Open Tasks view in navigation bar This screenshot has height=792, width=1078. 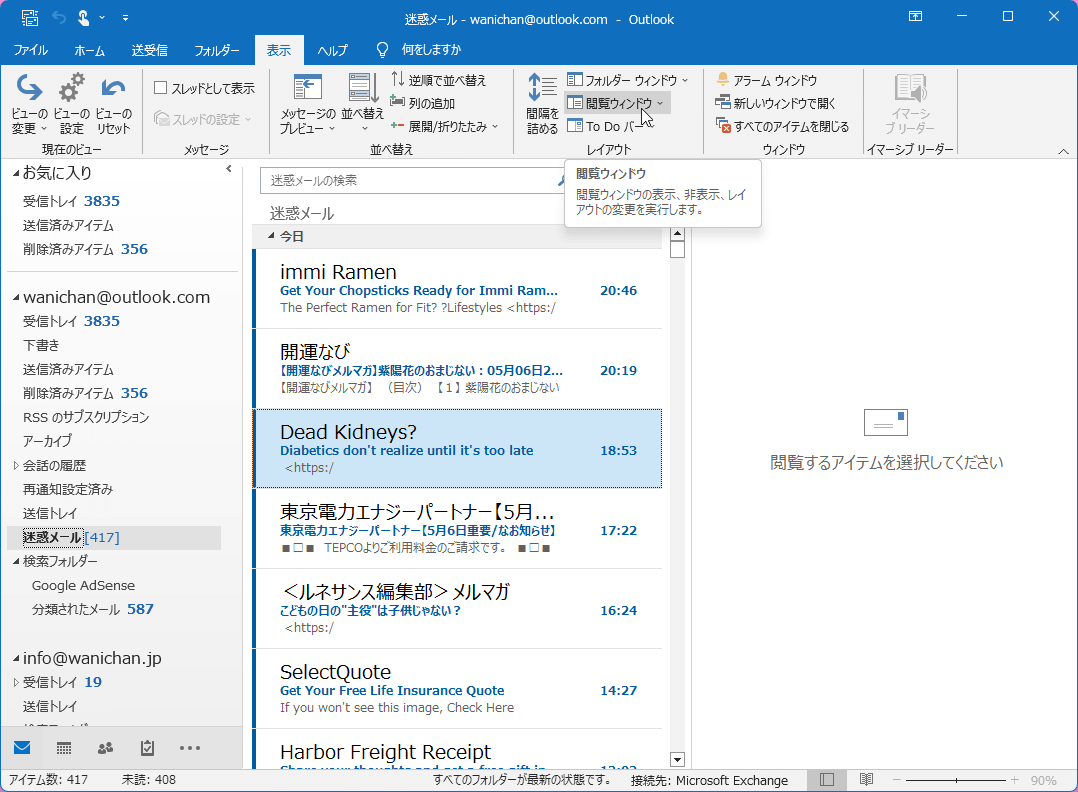tap(147, 748)
